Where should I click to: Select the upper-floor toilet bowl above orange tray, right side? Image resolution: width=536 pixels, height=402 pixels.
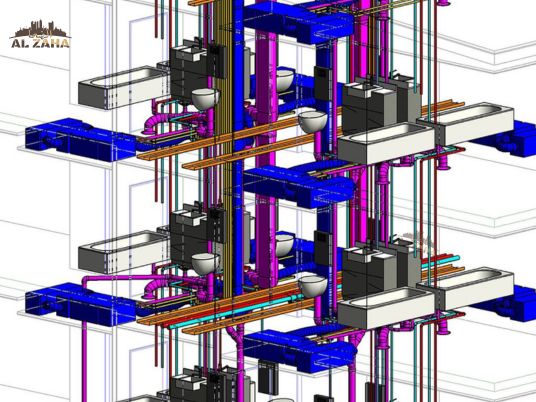(x=313, y=122)
